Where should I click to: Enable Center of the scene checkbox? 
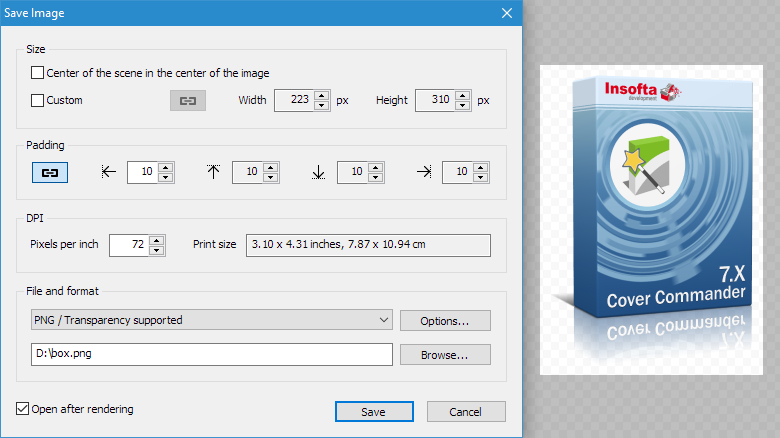tap(37, 73)
